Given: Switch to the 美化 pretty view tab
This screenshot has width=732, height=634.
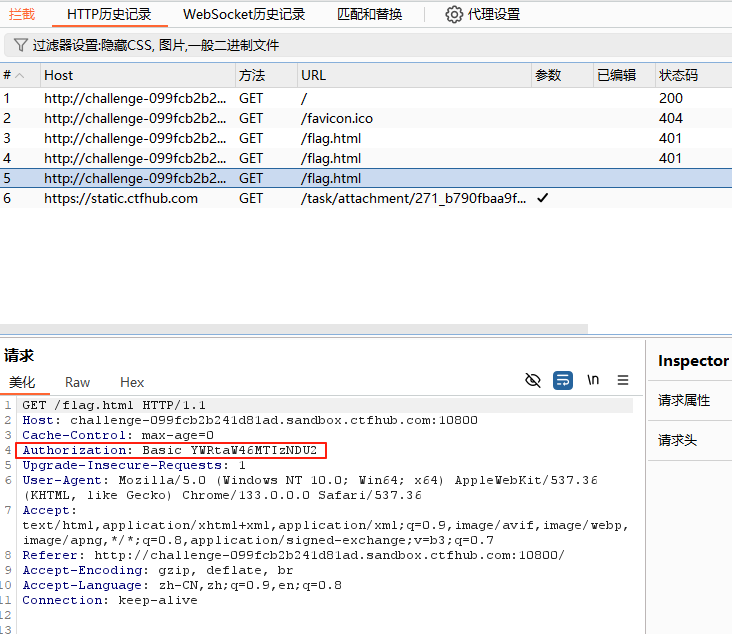Looking at the screenshot, I should click(22, 382).
